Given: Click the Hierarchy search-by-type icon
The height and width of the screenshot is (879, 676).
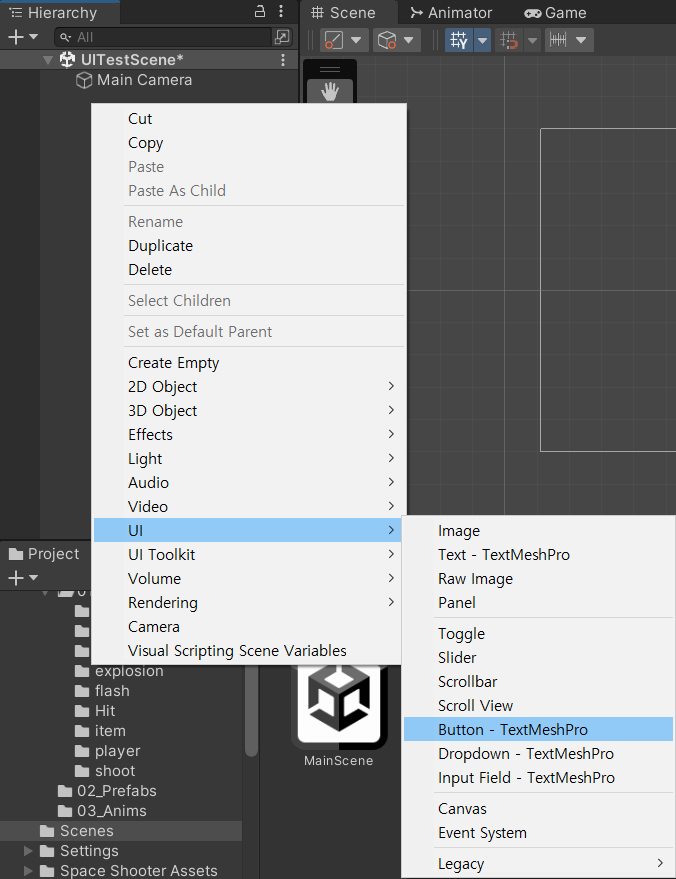Looking at the screenshot, I should tap(282, 37).
